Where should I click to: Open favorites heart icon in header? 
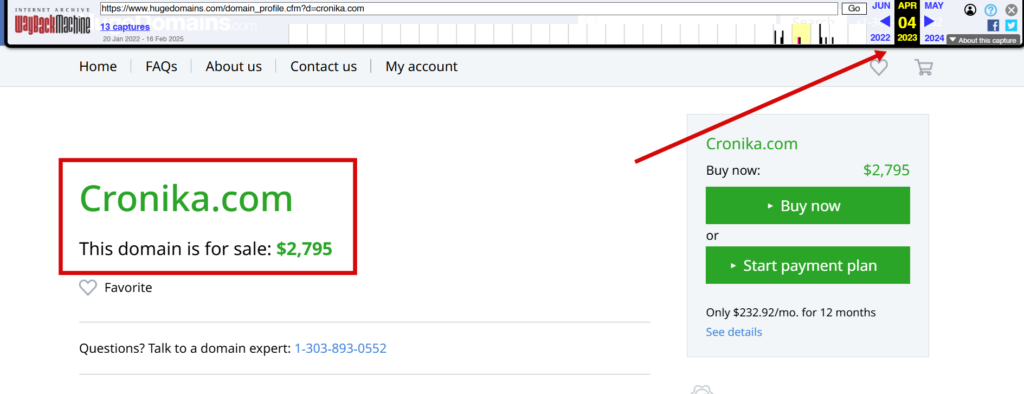[x=879, y=67]
